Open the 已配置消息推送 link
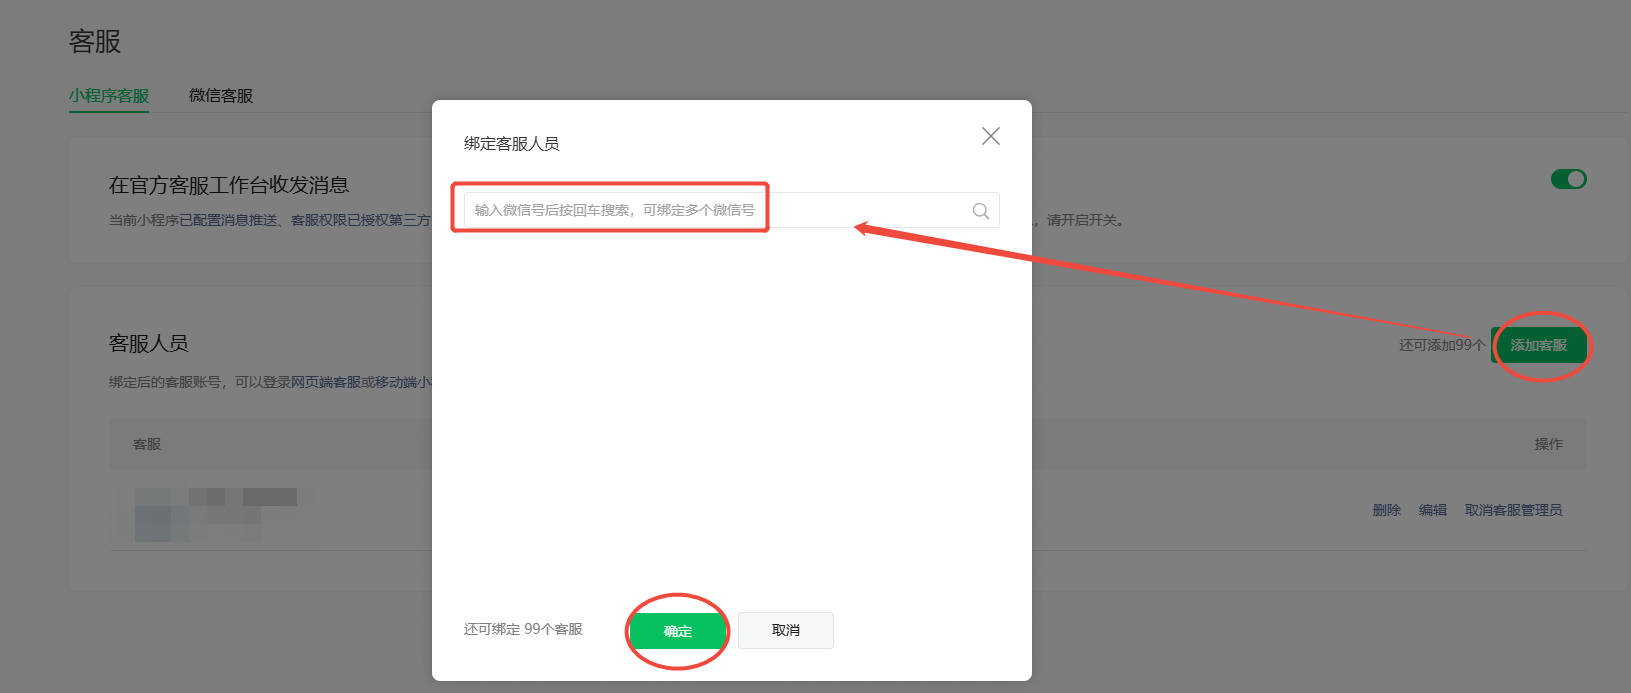The image size is (1631, 693). [228, 220]
